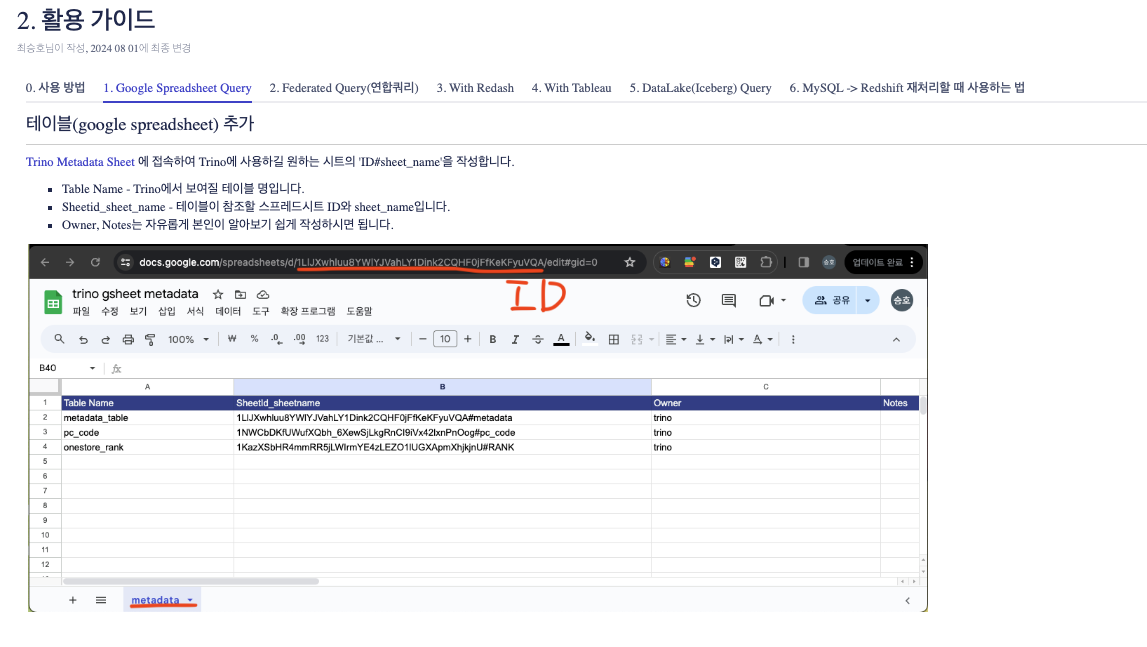This screenshot has height=647, width=1147.
Task: Click the browser back arrow in the embedded screenshot
Action: [x=45, y=262]
